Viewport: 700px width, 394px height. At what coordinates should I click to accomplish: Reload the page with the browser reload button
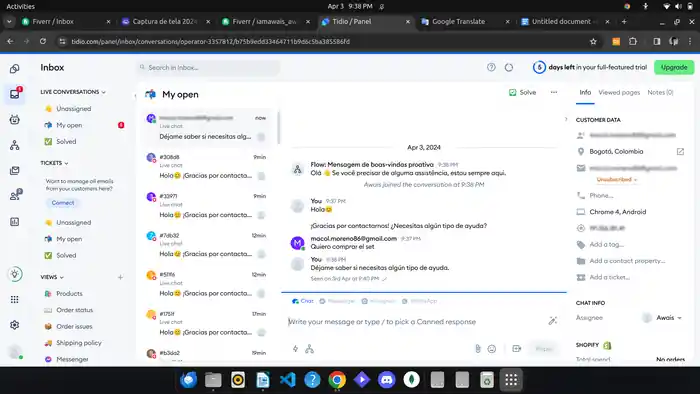coord(43,41)
